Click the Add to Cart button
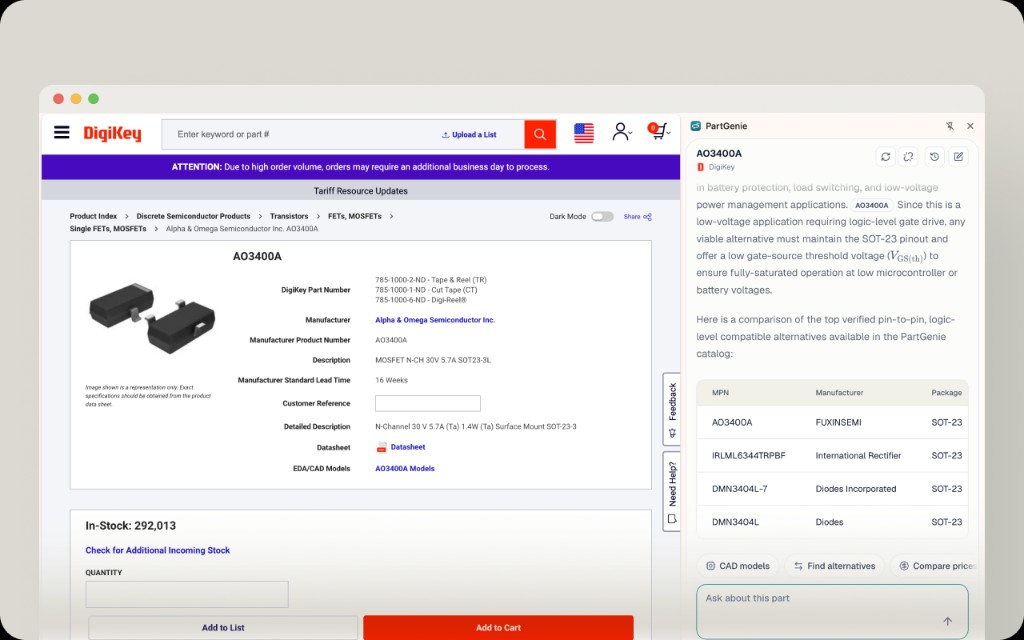Image resolution: width=1024 pixels, height=640 pixels. (x=498, y=628)
